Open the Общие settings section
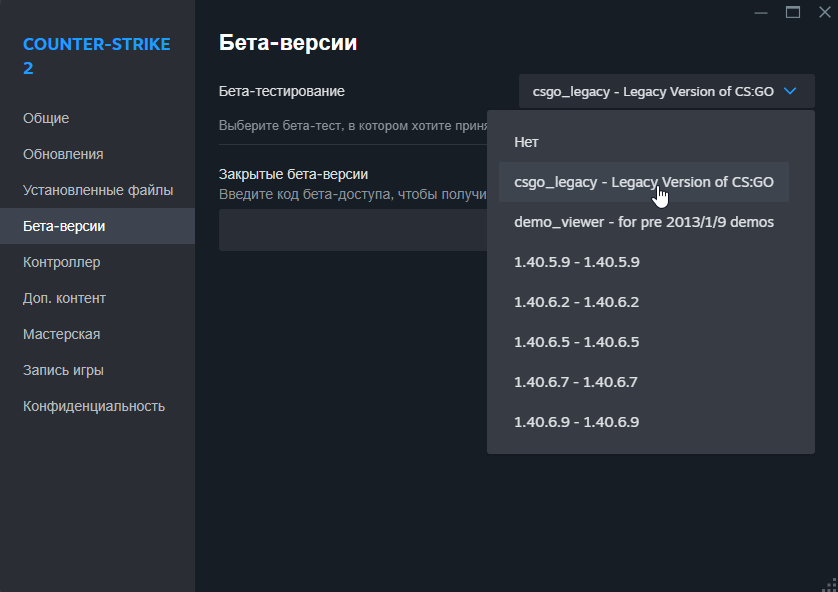 point(46,118)
